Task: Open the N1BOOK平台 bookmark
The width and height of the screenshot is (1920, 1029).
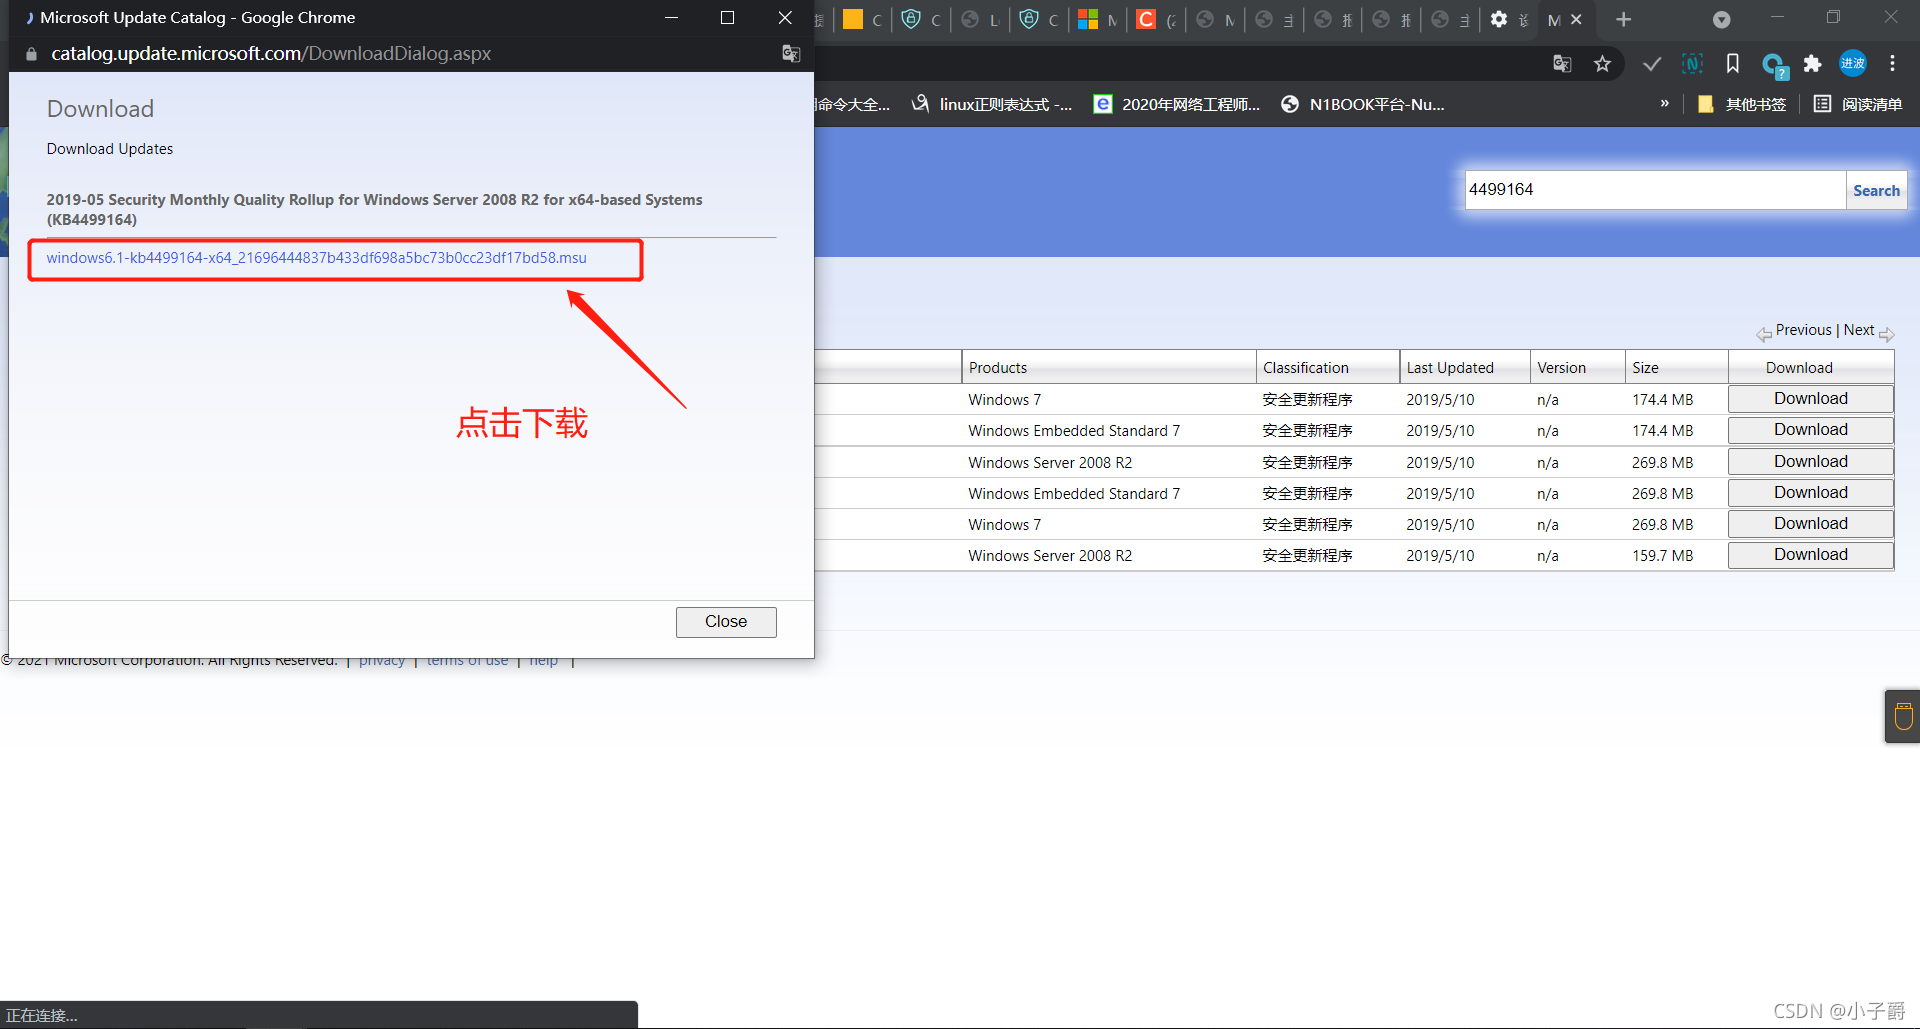Action: click(1363, 104)
